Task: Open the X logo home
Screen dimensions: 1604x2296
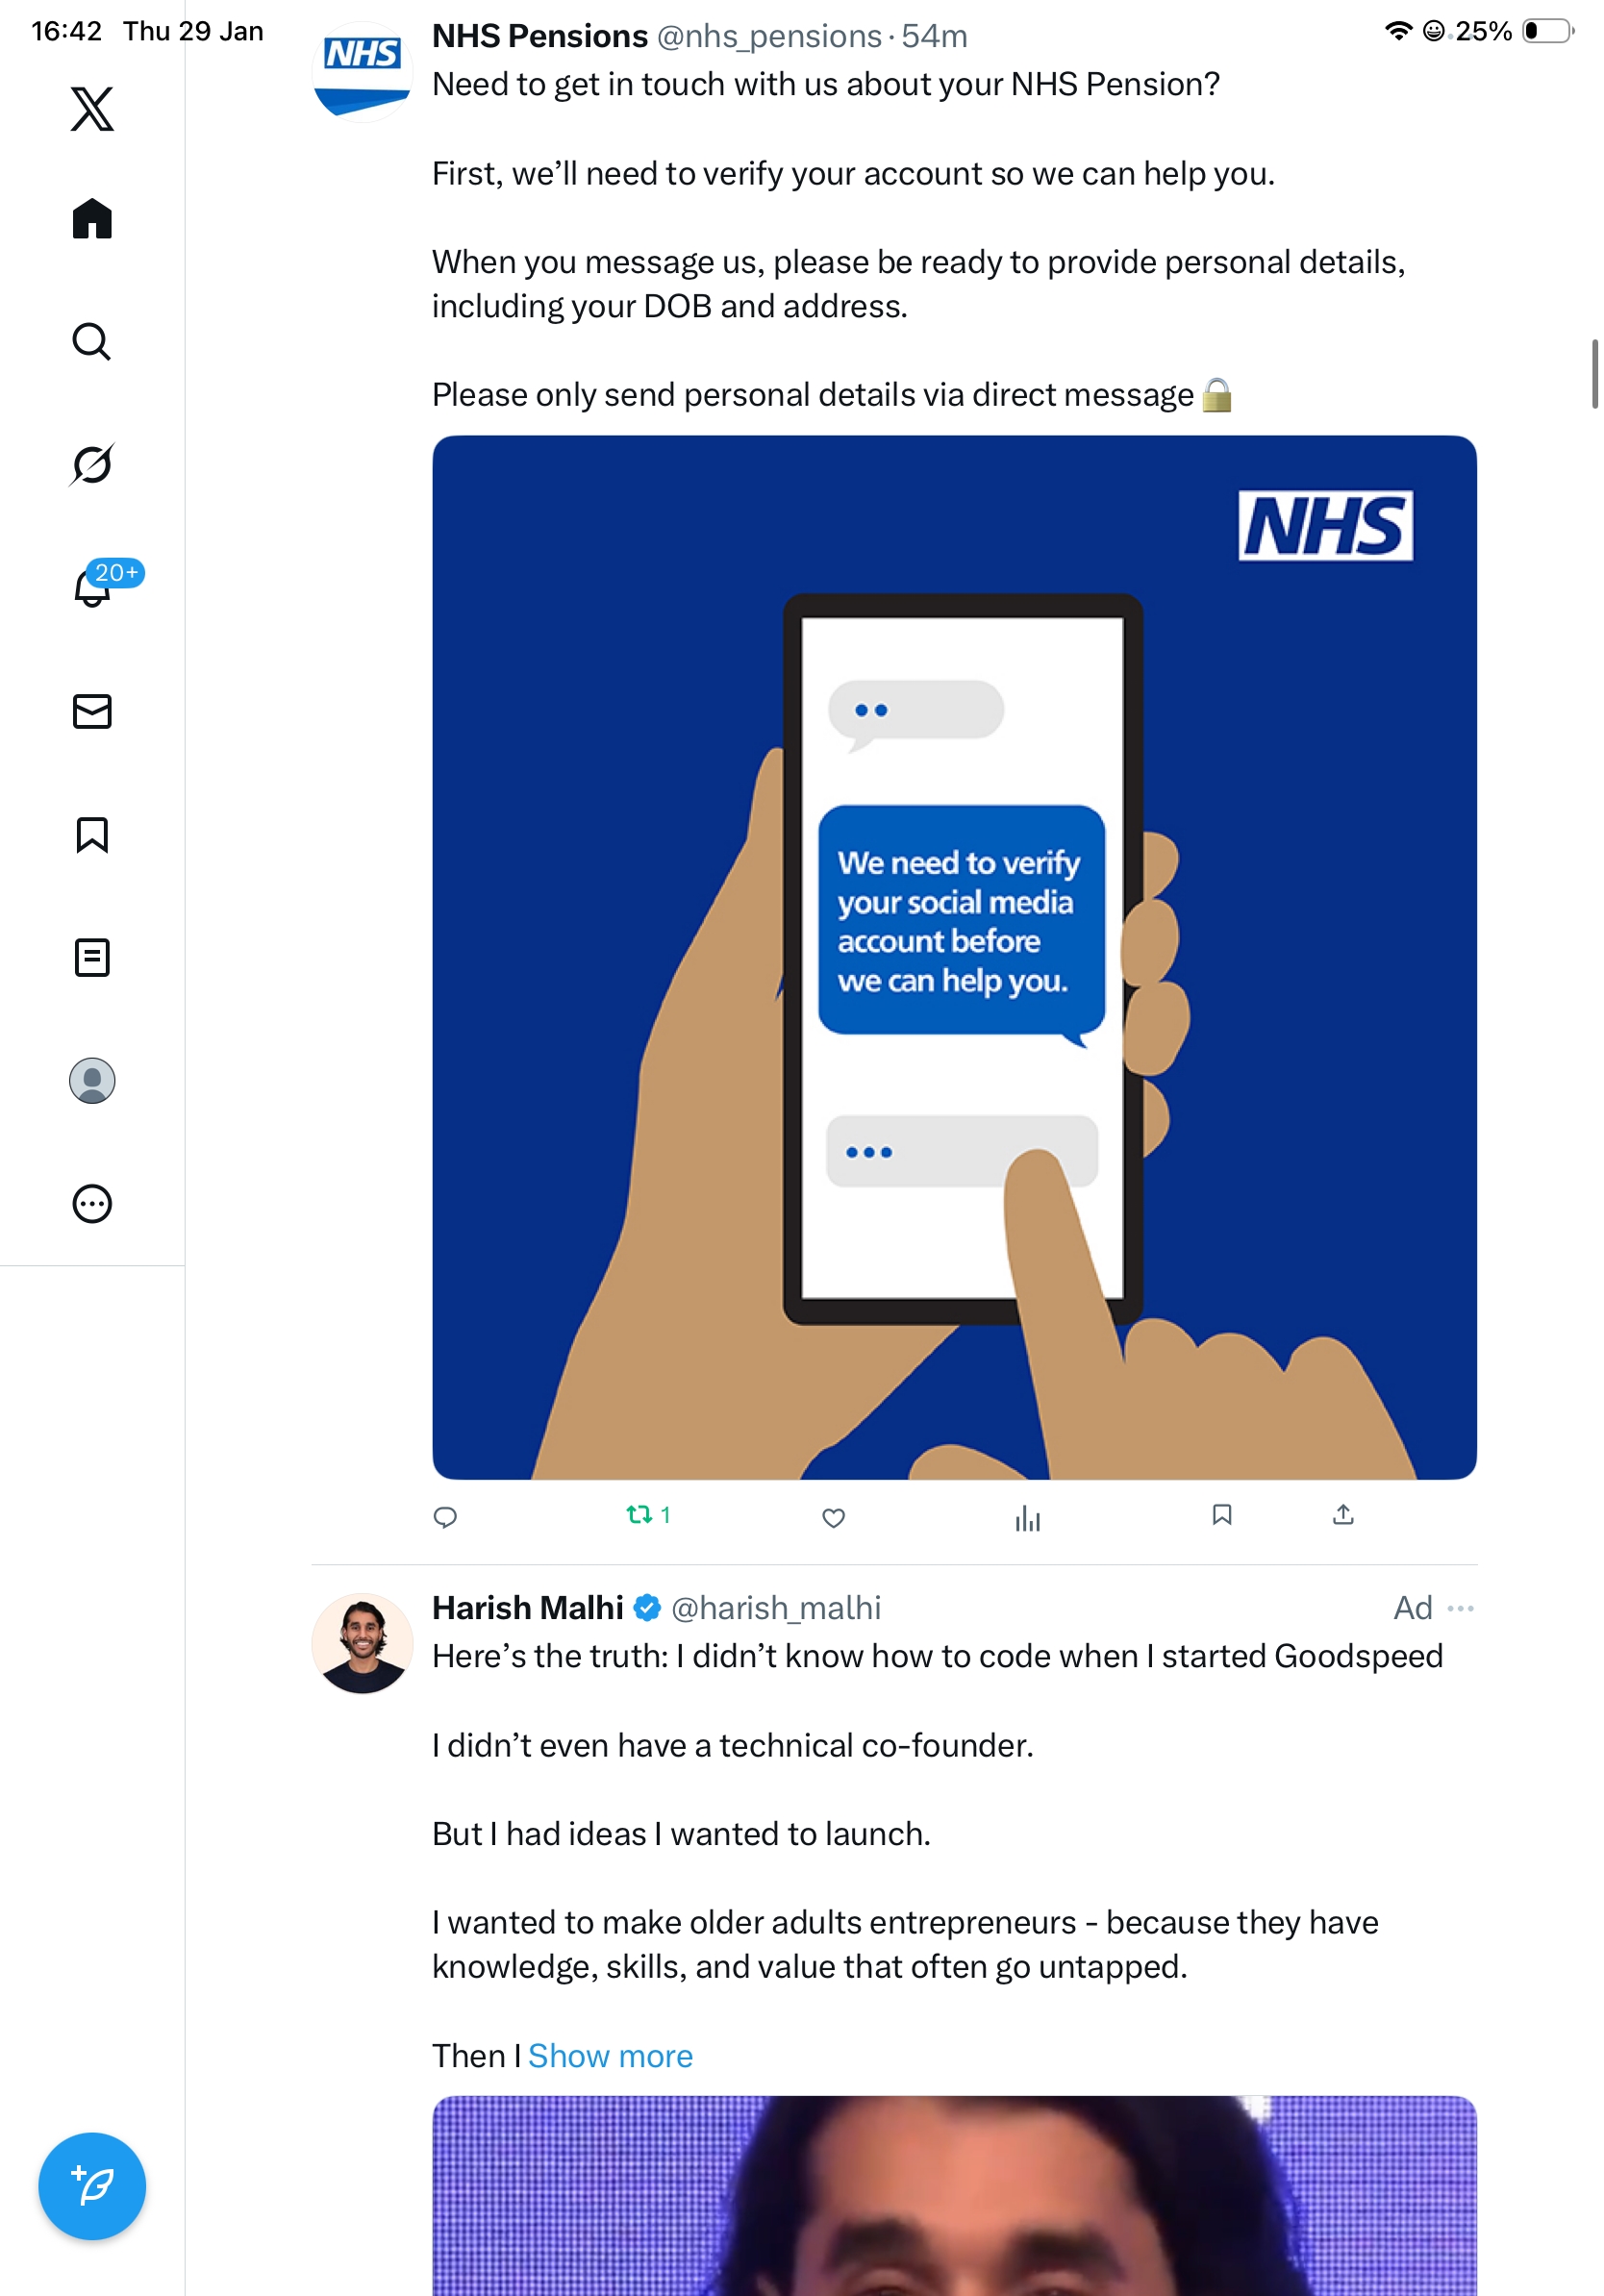Action: [92, 109]
